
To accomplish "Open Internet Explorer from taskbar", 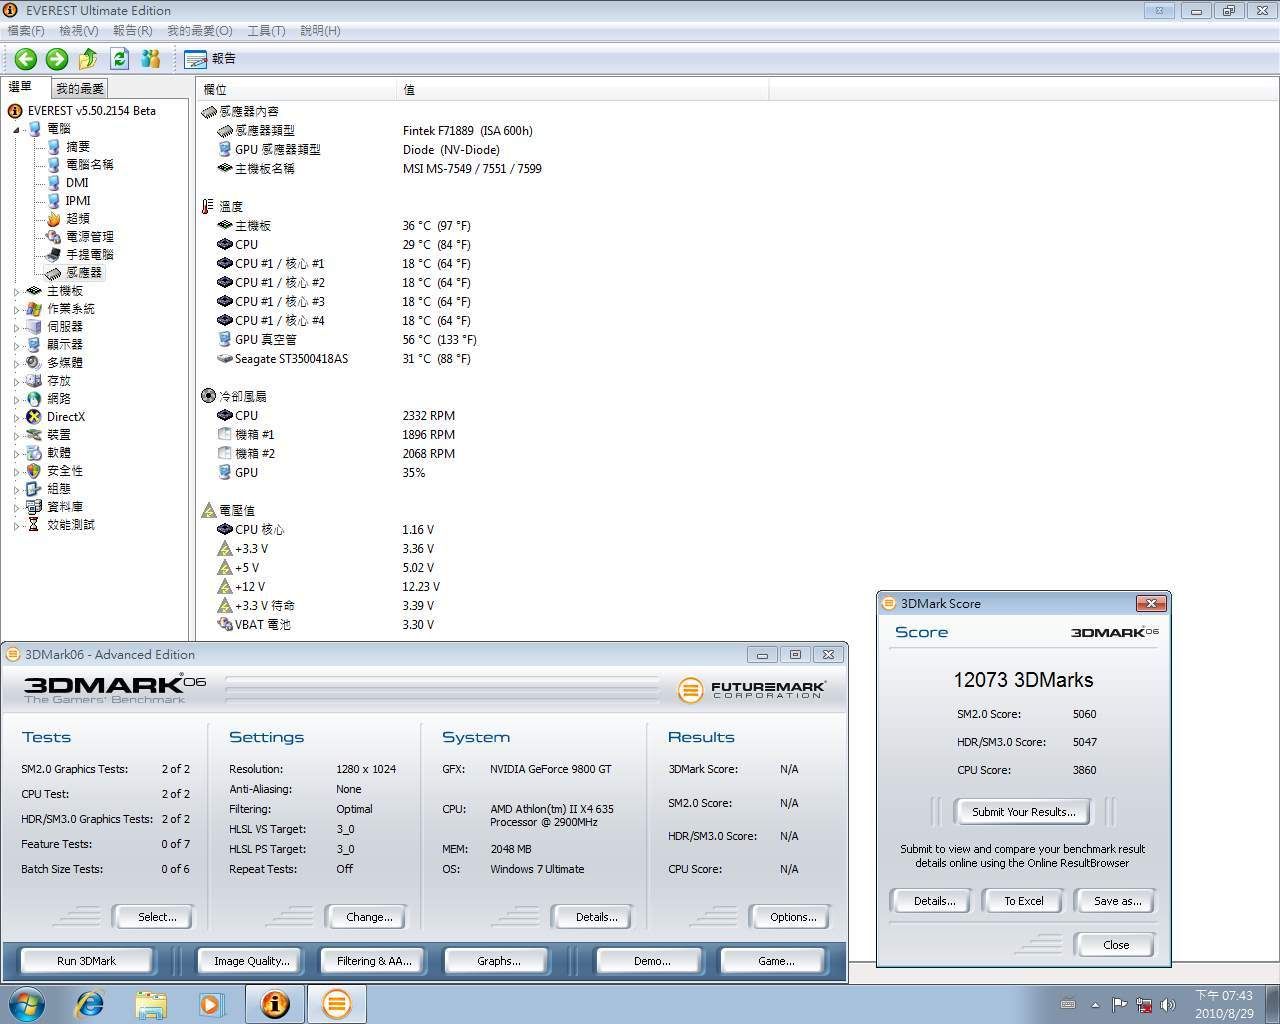I will pyautogui.click(x=90, y=1004).
